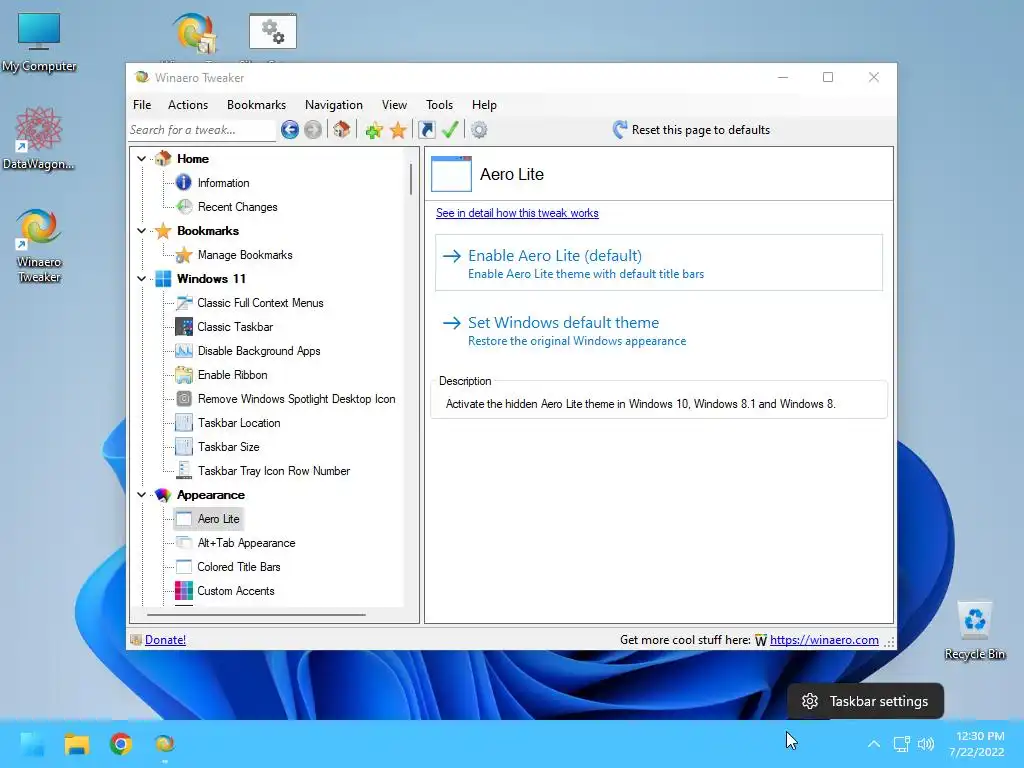Click the Colored Title Bars tree icon
This screenshot has height=768, width=1024.
pos(184,567)
